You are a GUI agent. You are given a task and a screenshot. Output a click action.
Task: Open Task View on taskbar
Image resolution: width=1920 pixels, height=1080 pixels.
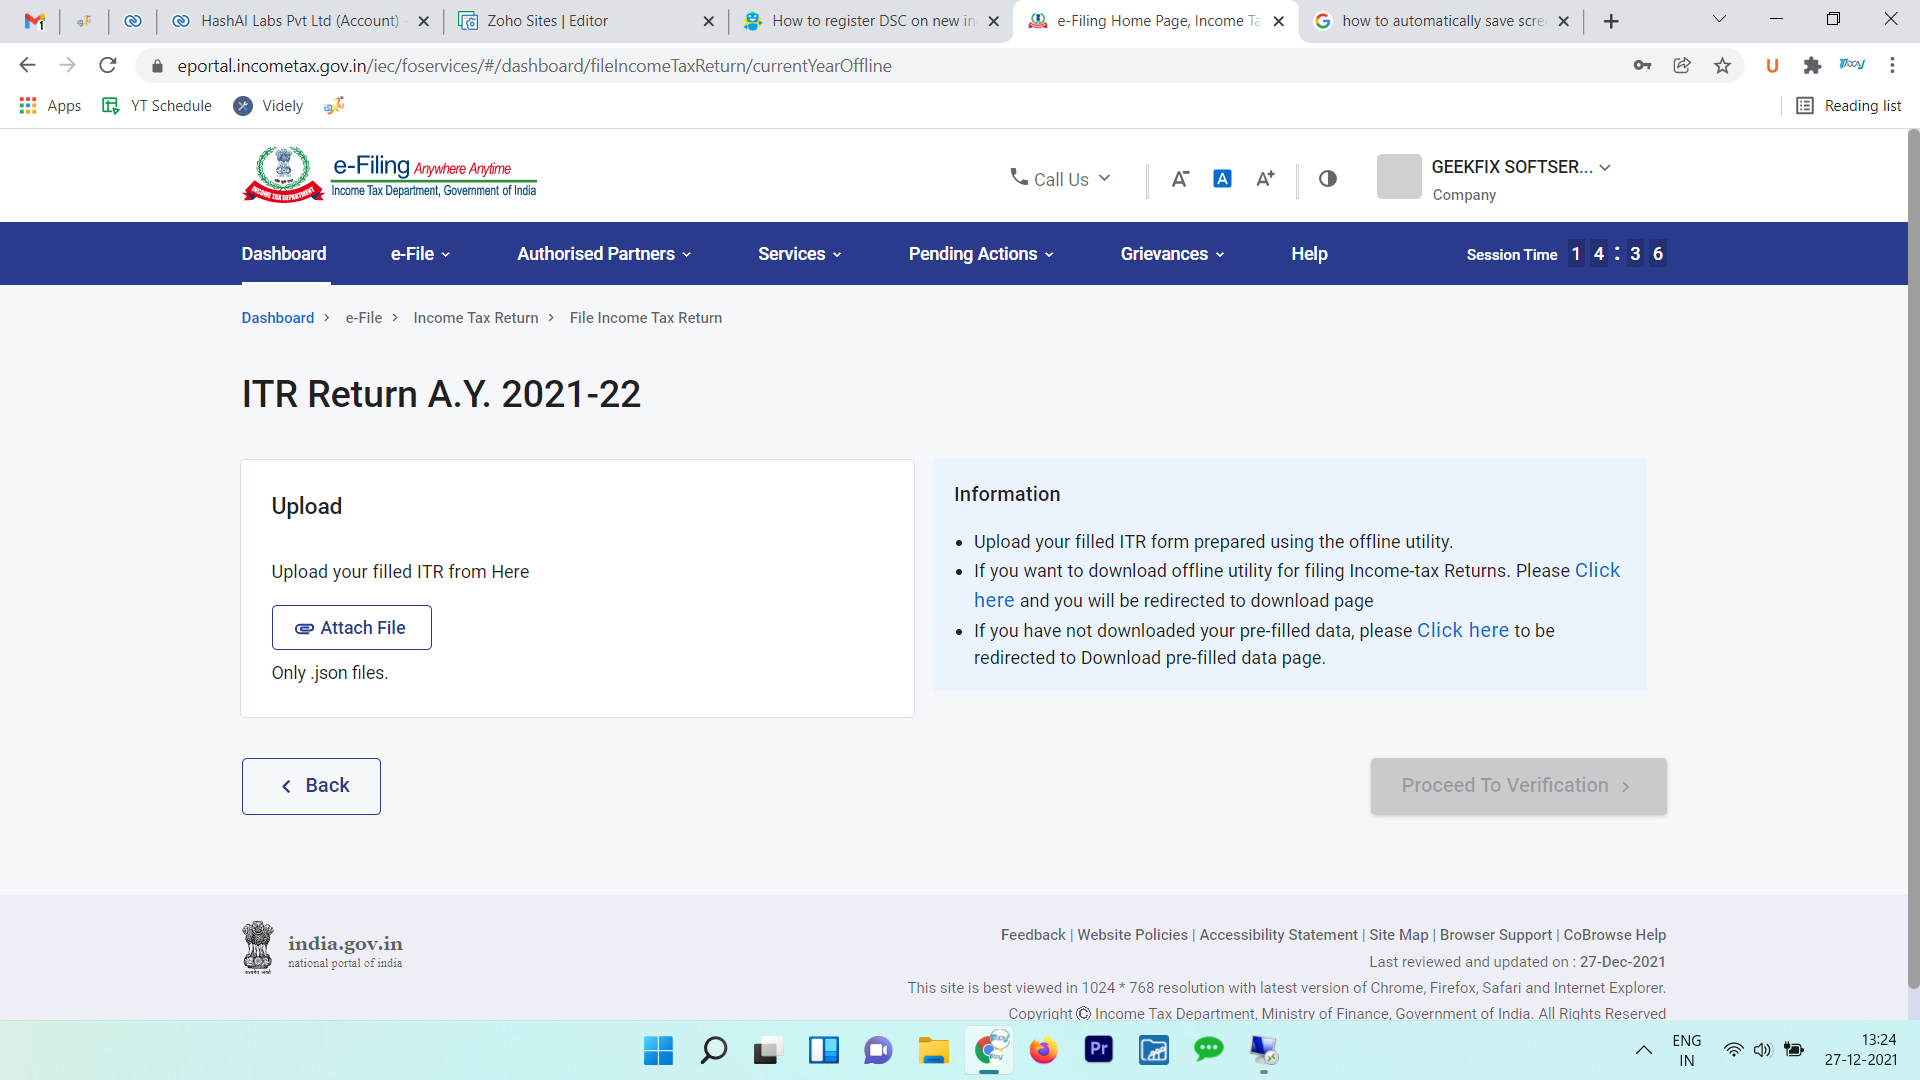point(767,1050)
